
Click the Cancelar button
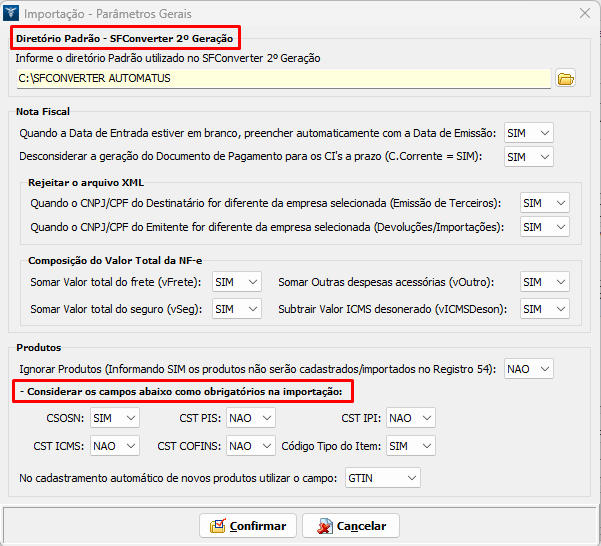click(x=350, y=526)
